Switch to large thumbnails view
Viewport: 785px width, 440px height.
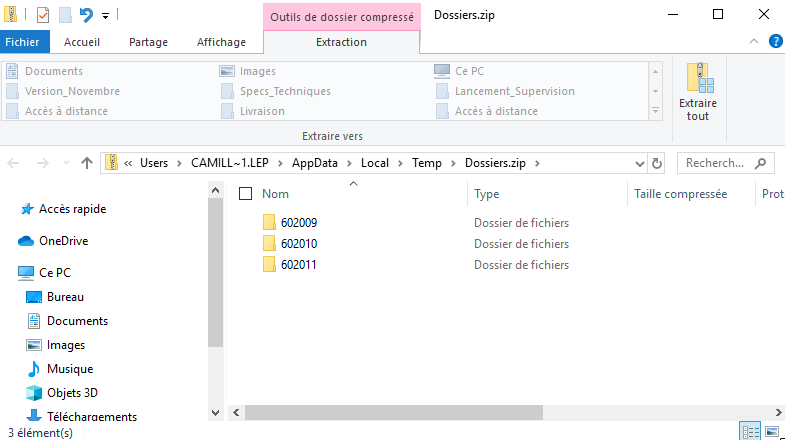pyautogui.click(x=773, y=431)
